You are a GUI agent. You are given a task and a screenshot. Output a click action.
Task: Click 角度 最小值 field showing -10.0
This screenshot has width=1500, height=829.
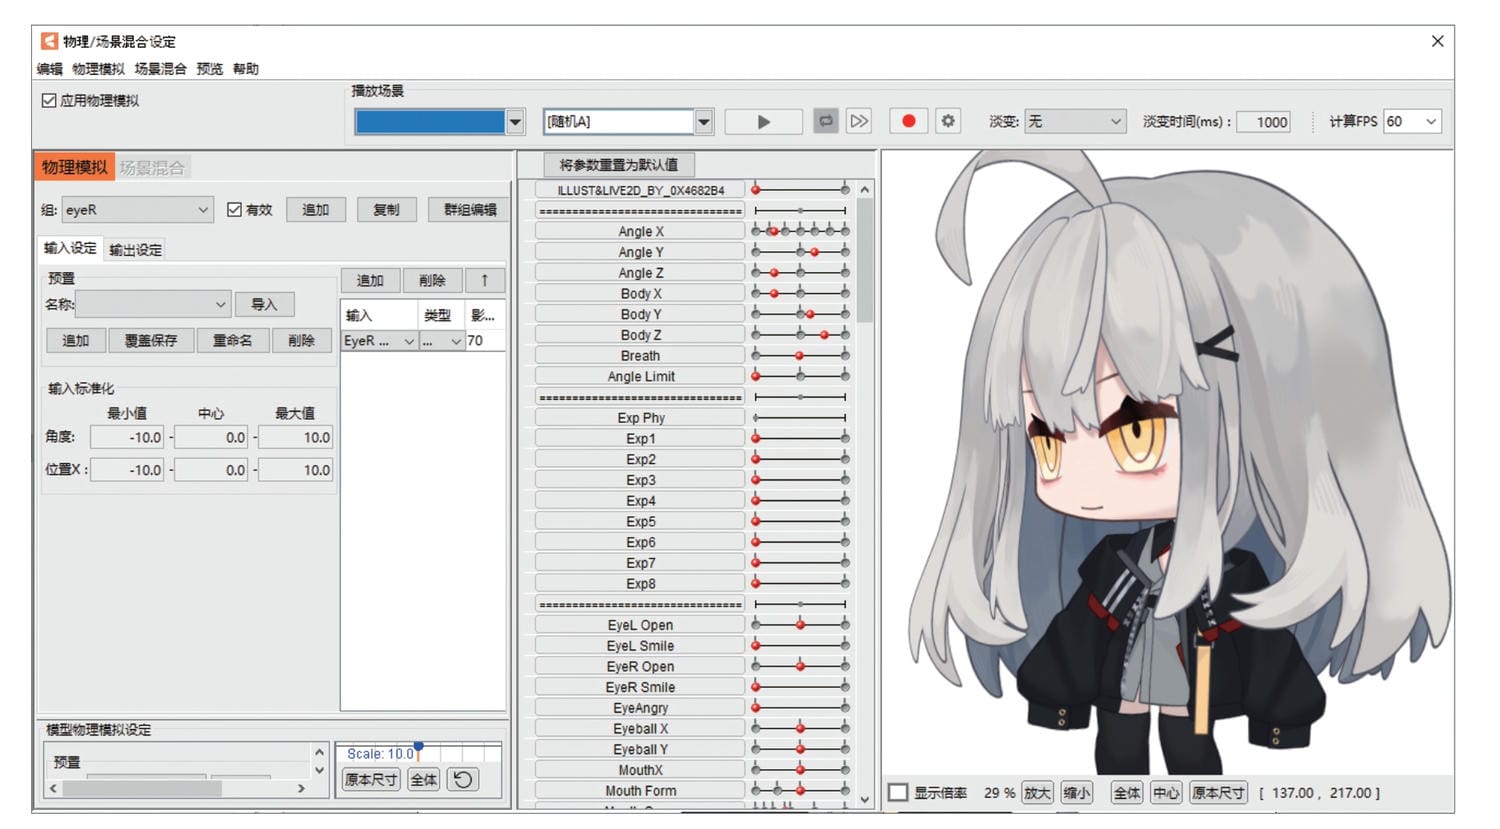(x=127, y=438)
